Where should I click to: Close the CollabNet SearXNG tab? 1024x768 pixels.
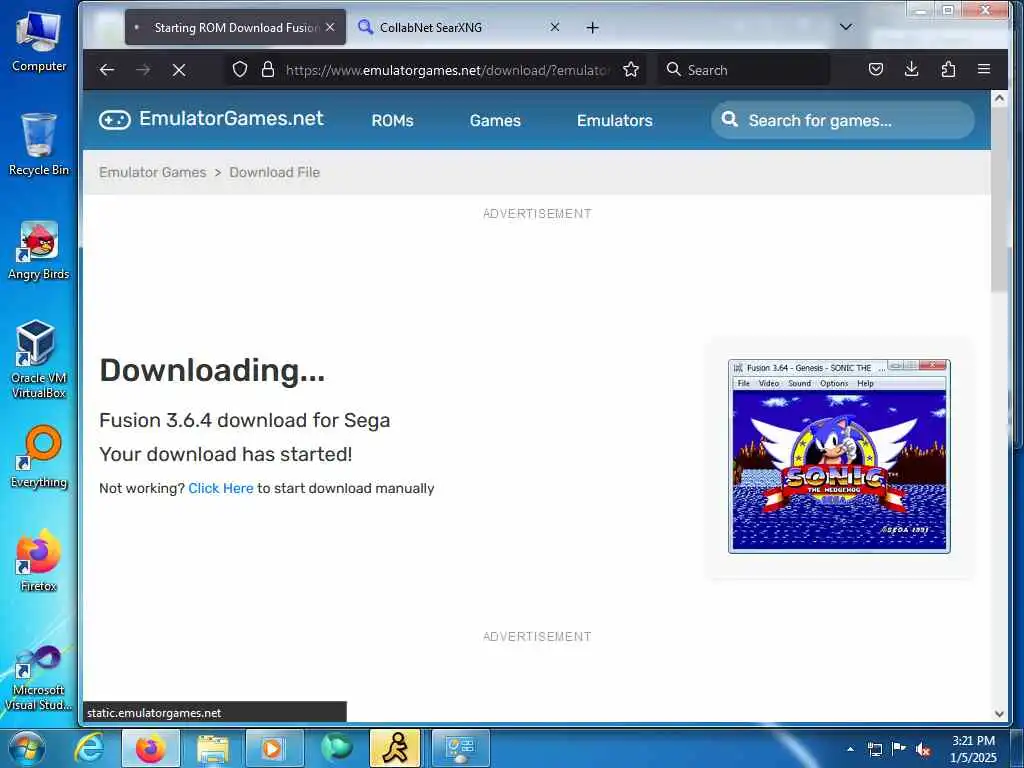pos(554,27)
